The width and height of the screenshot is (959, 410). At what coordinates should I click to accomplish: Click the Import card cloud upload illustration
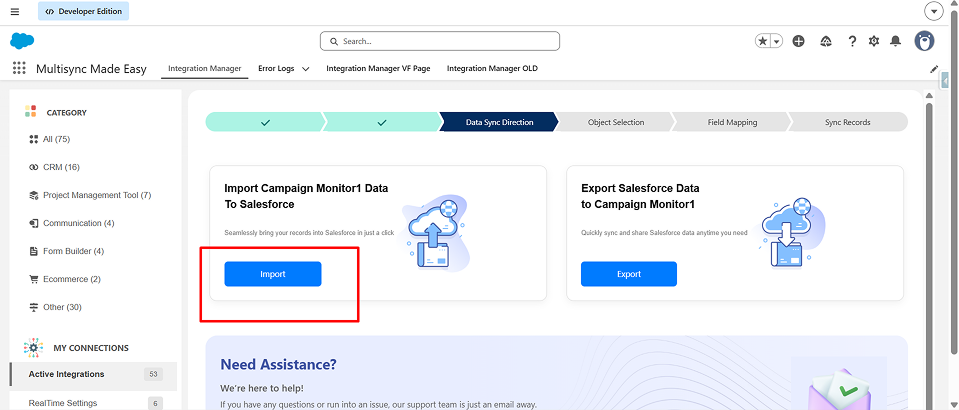click(436, 233)
